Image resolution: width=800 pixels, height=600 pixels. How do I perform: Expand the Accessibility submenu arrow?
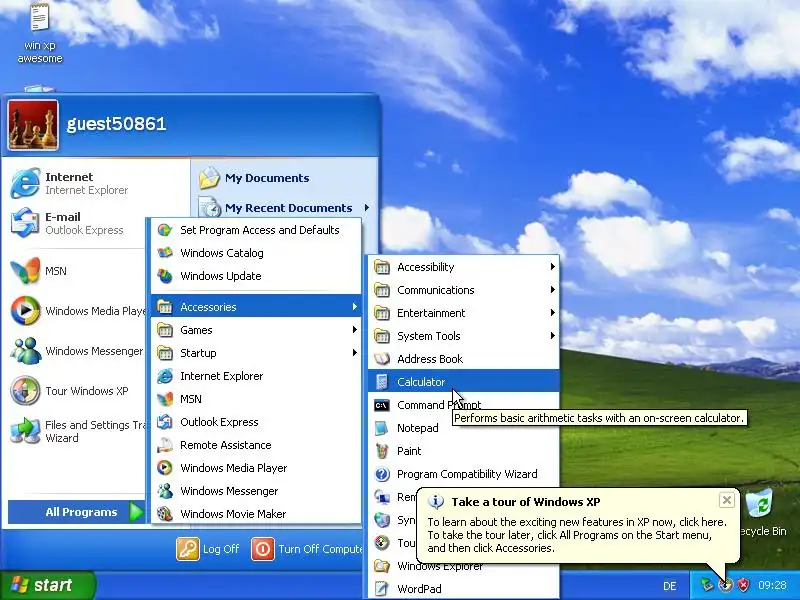coord(553,266)
